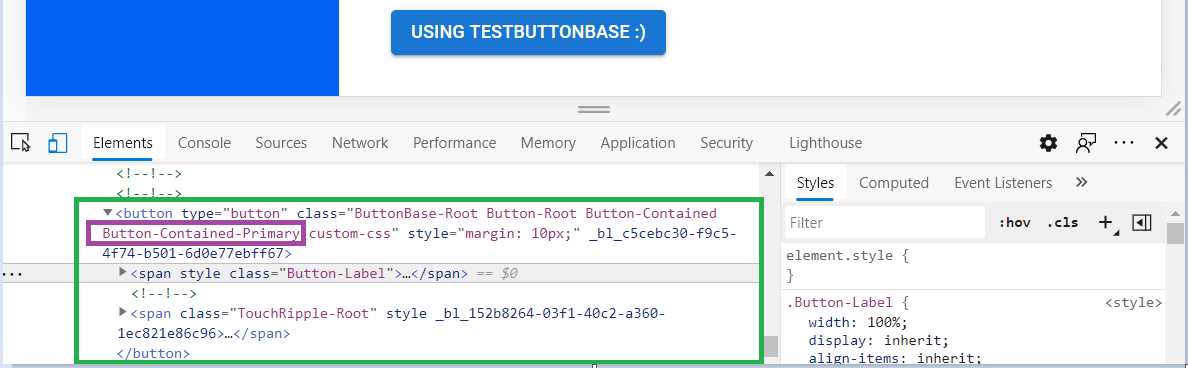Select the Styles sub-tab

815,182
